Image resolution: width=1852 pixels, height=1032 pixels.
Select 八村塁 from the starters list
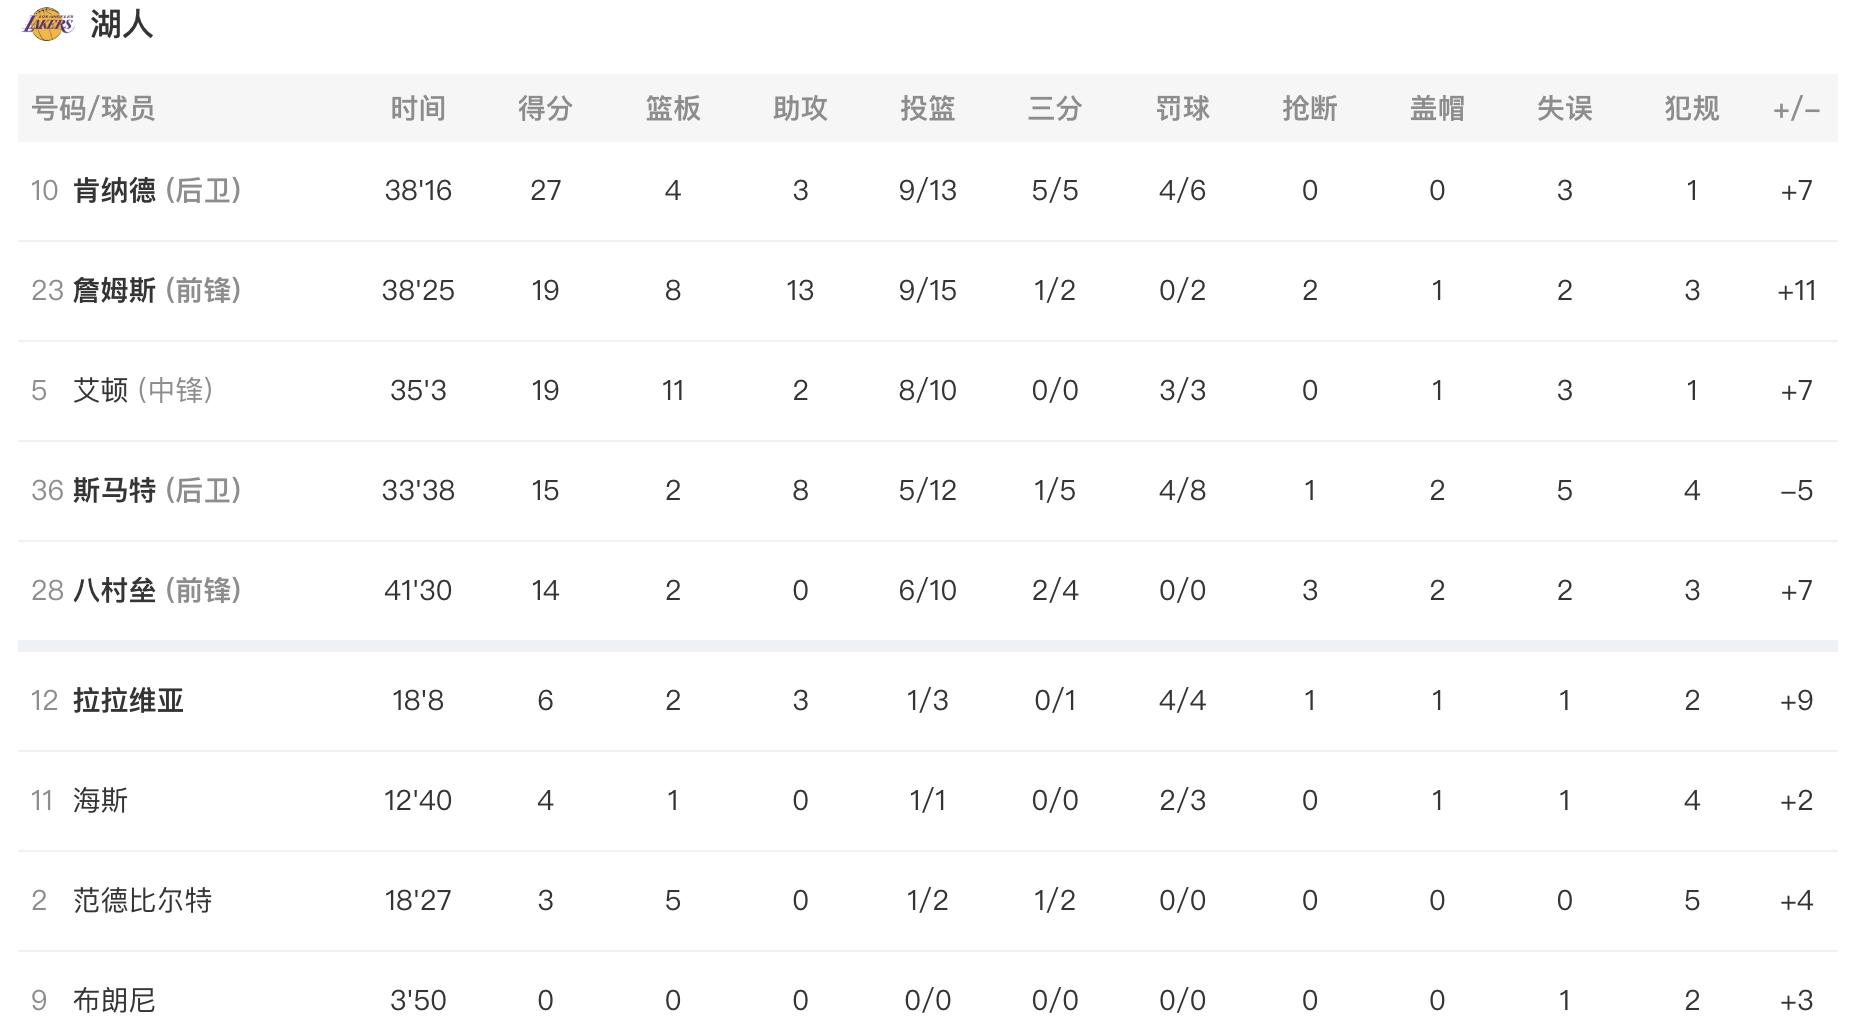tap(114, 590)
